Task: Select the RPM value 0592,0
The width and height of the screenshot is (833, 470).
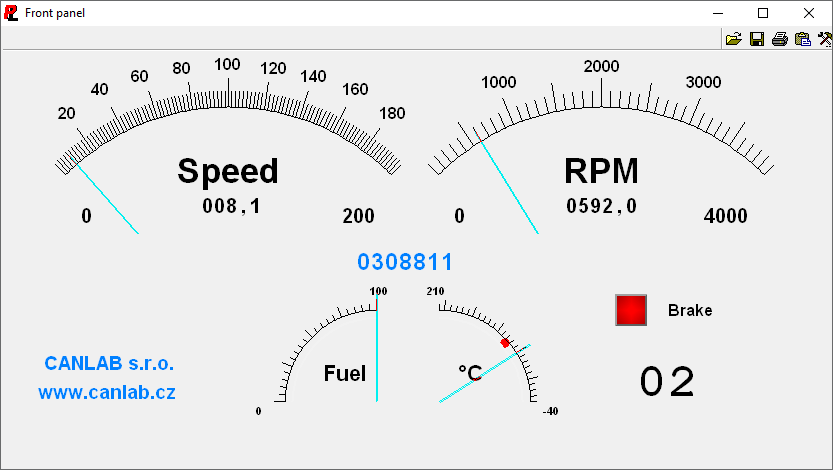Action: (601, 206)
